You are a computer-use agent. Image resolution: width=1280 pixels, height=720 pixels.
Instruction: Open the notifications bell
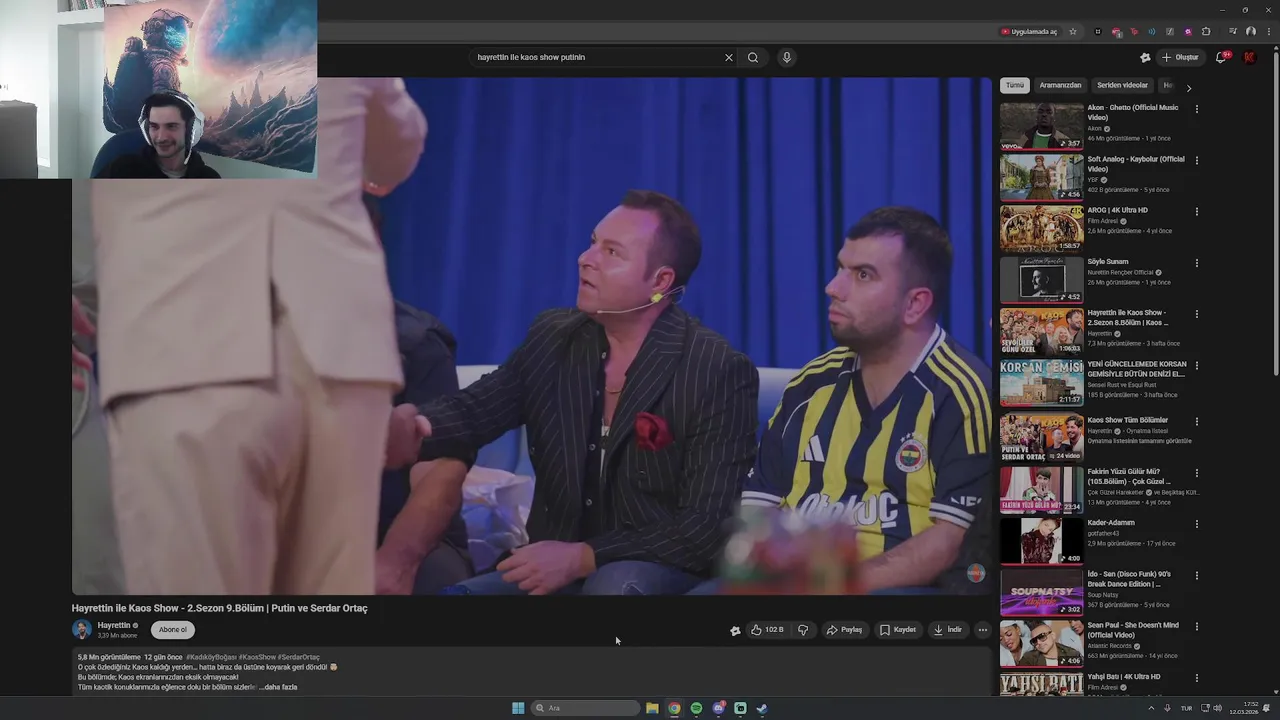click(1221, 57)
